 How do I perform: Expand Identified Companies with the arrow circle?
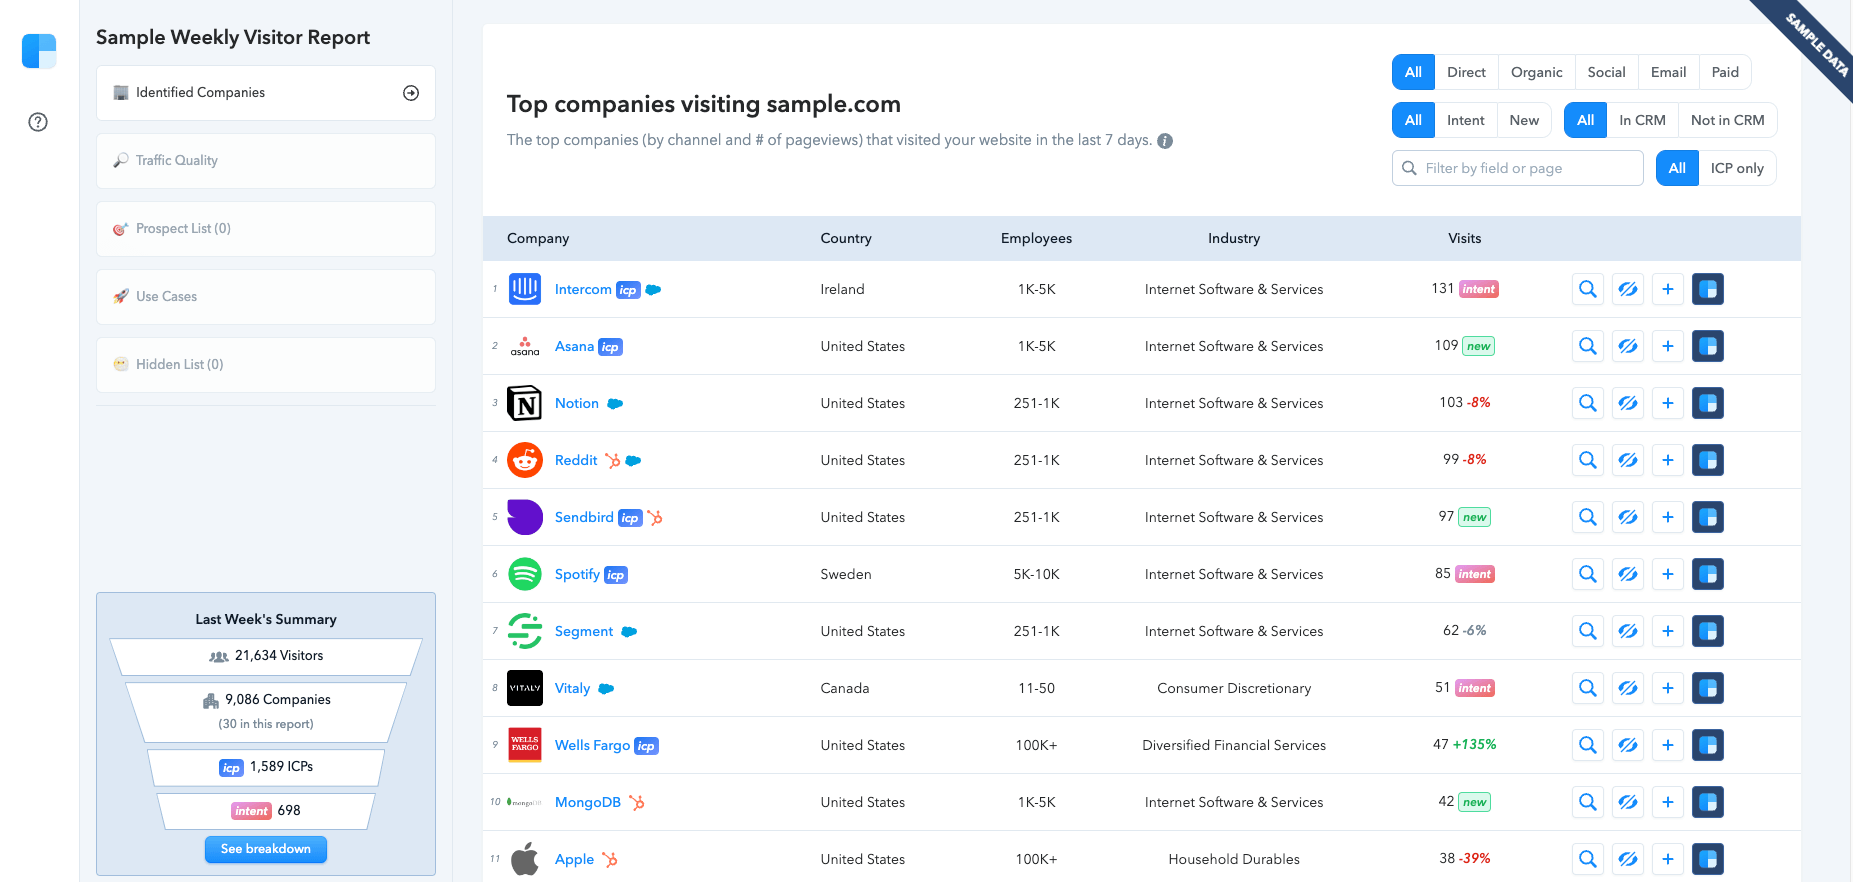click(411, 93)
